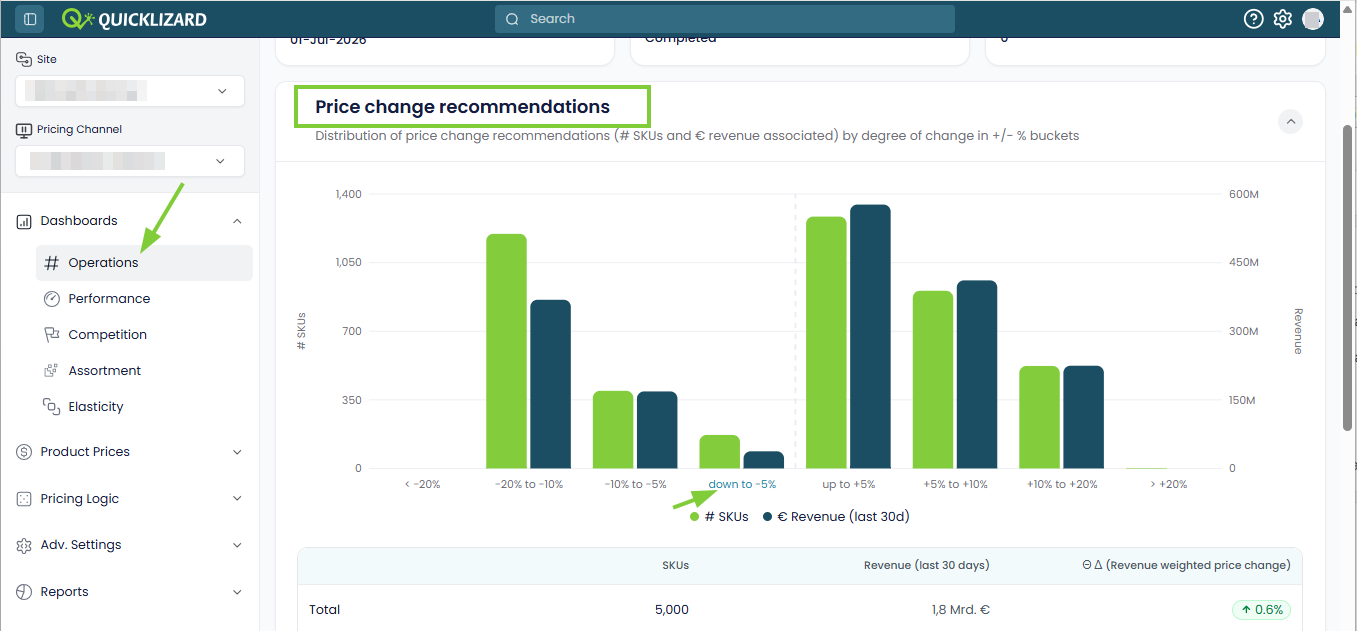Click the search magnifier icon
Viewport: 1357px width, 631px height.
(x=512, y=19)
